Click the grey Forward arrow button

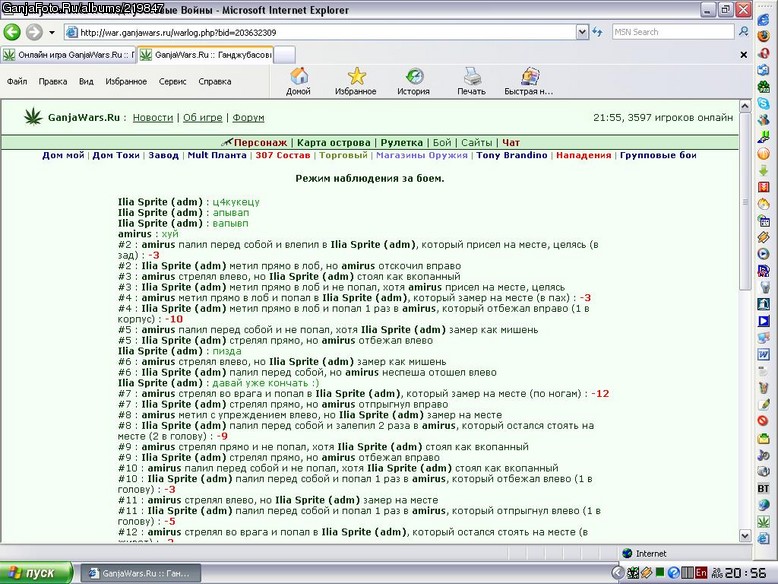pyautogui.click(x=34, y=32)
